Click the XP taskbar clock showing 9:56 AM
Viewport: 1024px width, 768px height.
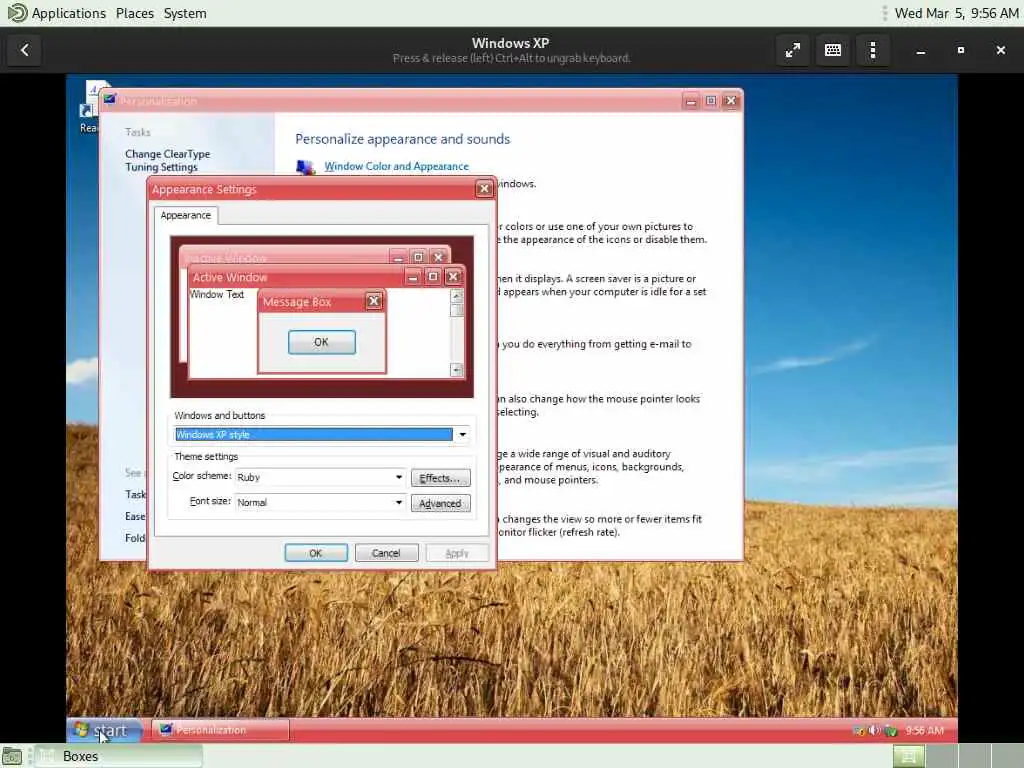tap(924, 730)
